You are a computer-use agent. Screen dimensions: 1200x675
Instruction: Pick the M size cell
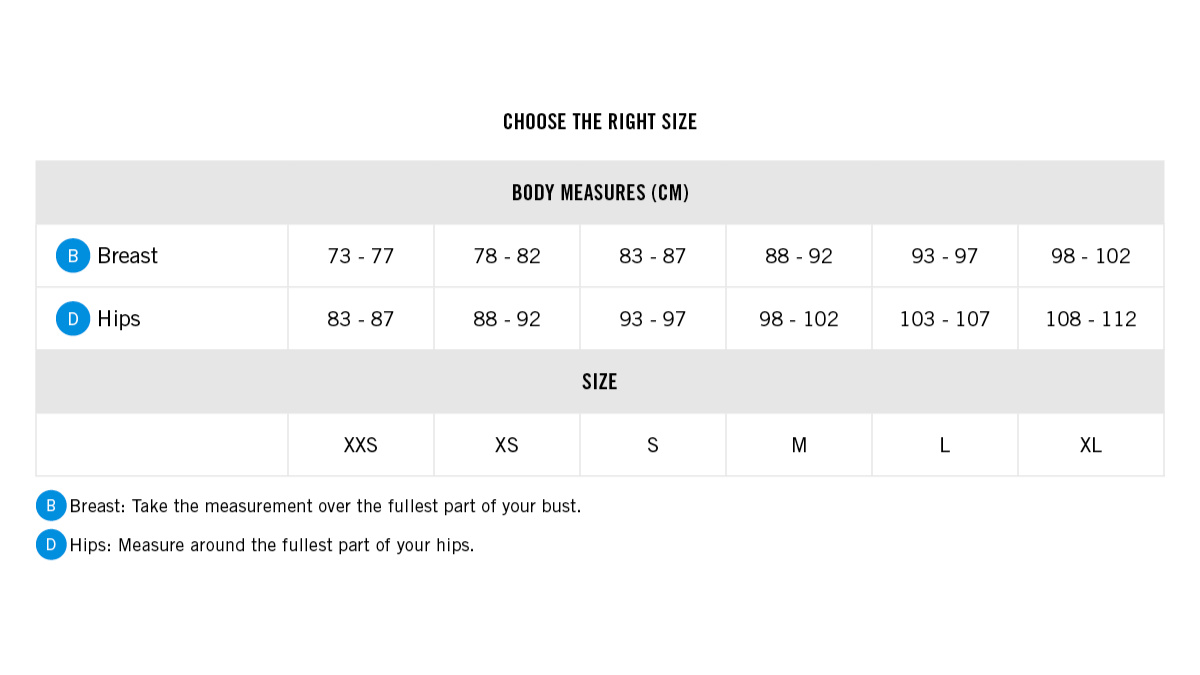pos(799,445)
